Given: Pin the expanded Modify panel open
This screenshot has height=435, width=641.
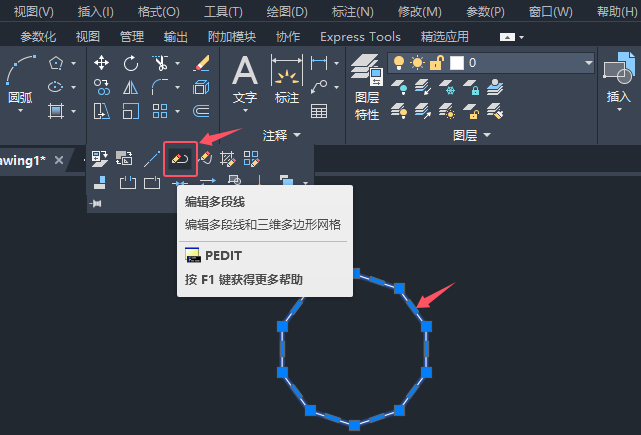Looking at the screenshot, I should point(96,203).
